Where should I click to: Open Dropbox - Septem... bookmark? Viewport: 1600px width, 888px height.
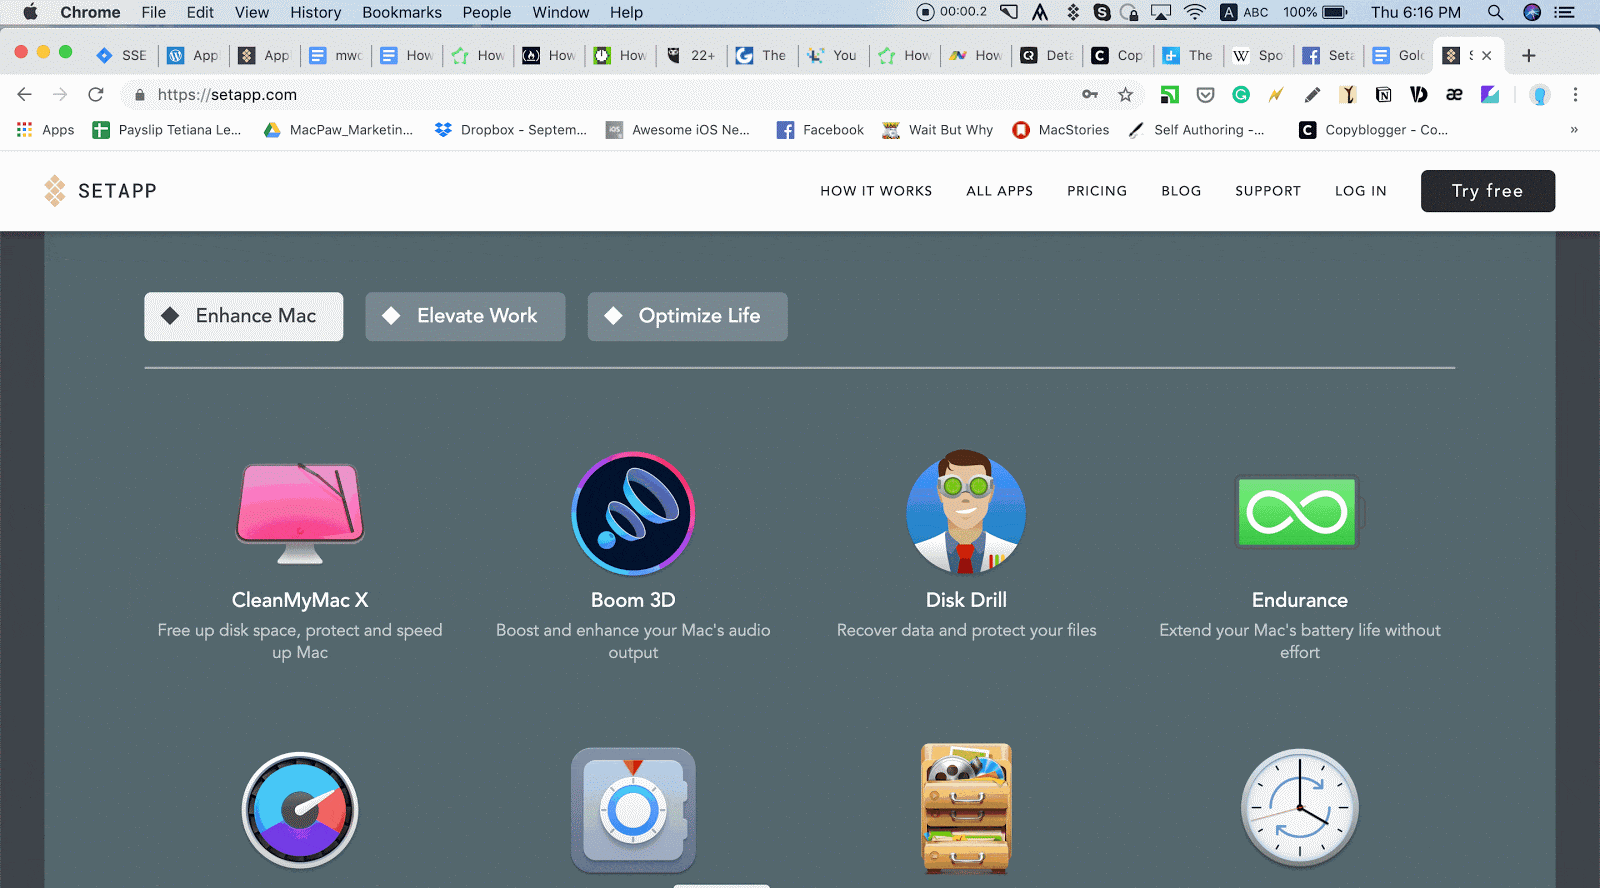[x=511, y=130]
